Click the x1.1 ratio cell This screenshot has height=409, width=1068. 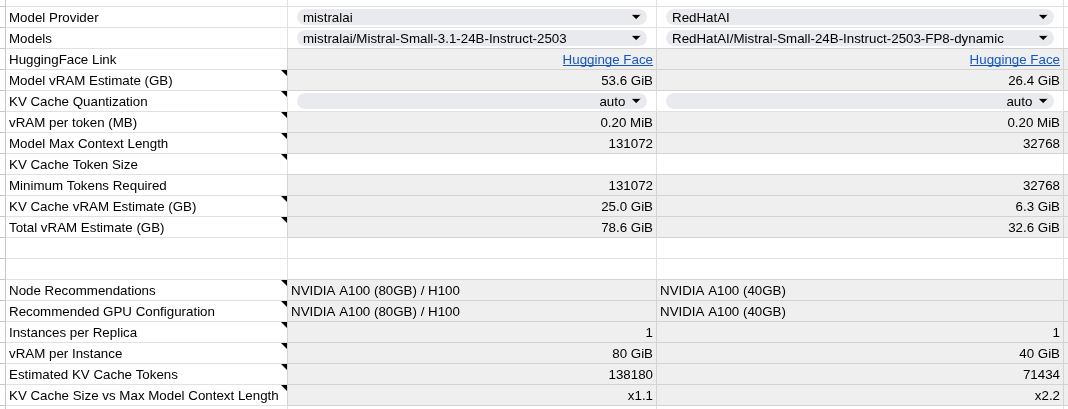(x=472, y=395)
